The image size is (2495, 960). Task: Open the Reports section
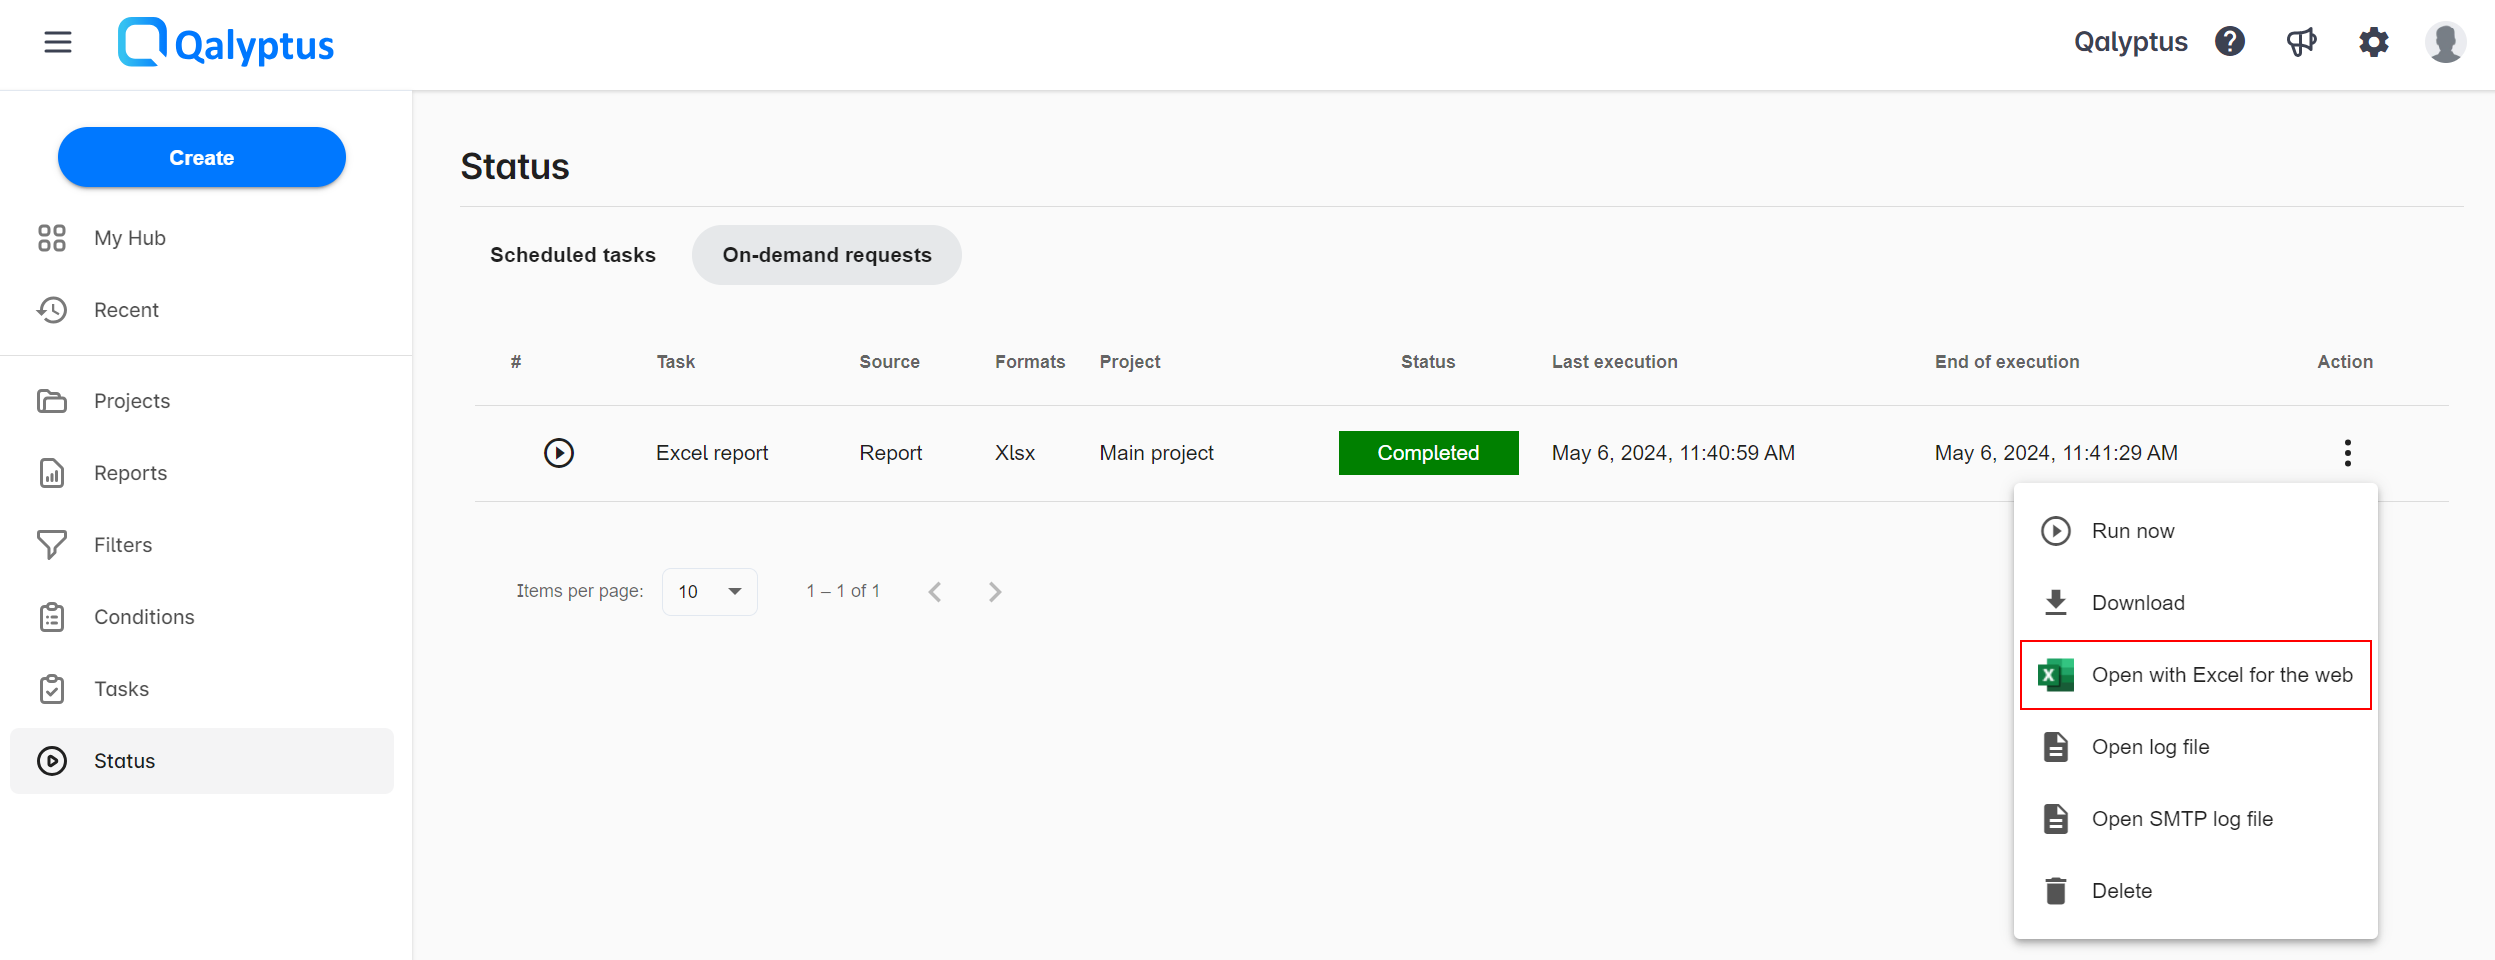click(130, 472)
